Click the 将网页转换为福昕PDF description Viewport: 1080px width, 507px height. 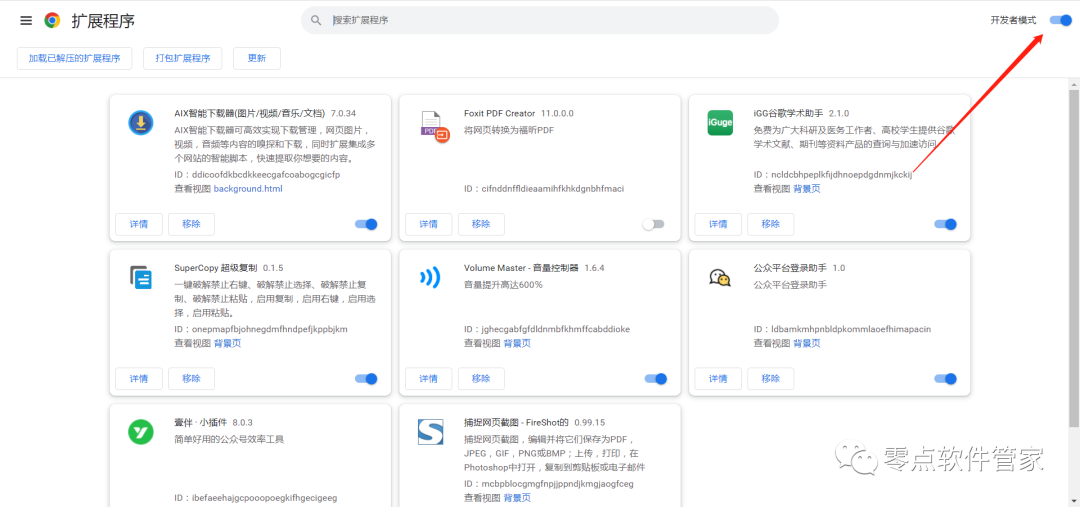tap(509, 130)
